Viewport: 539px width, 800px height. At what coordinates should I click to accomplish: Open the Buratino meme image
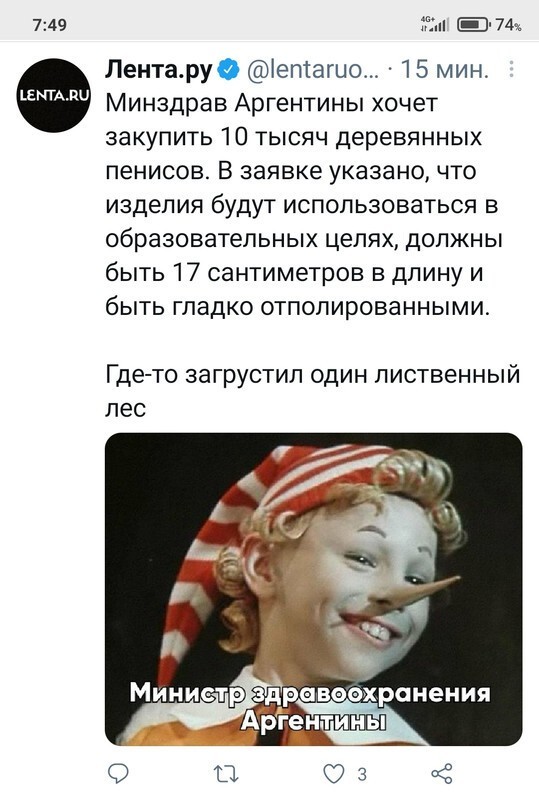coord(313,589)
